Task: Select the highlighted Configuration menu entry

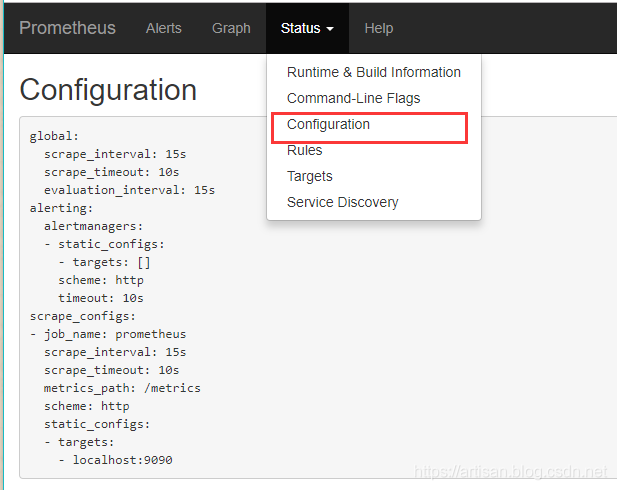Action: [328, 124]
